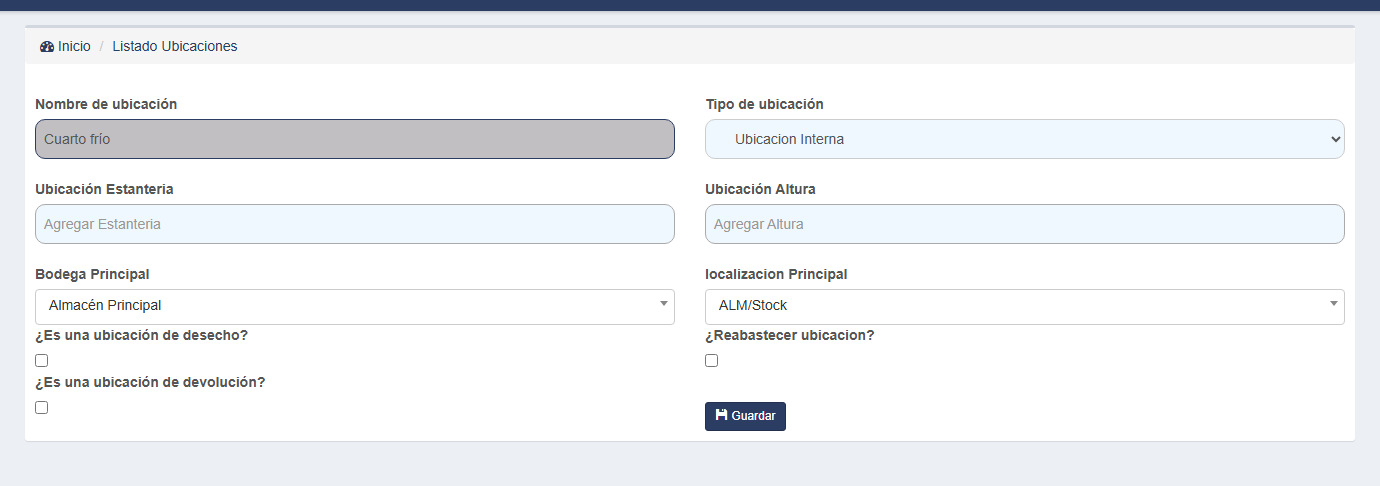Go to Inicio breadcrumb link

[74, 46]
